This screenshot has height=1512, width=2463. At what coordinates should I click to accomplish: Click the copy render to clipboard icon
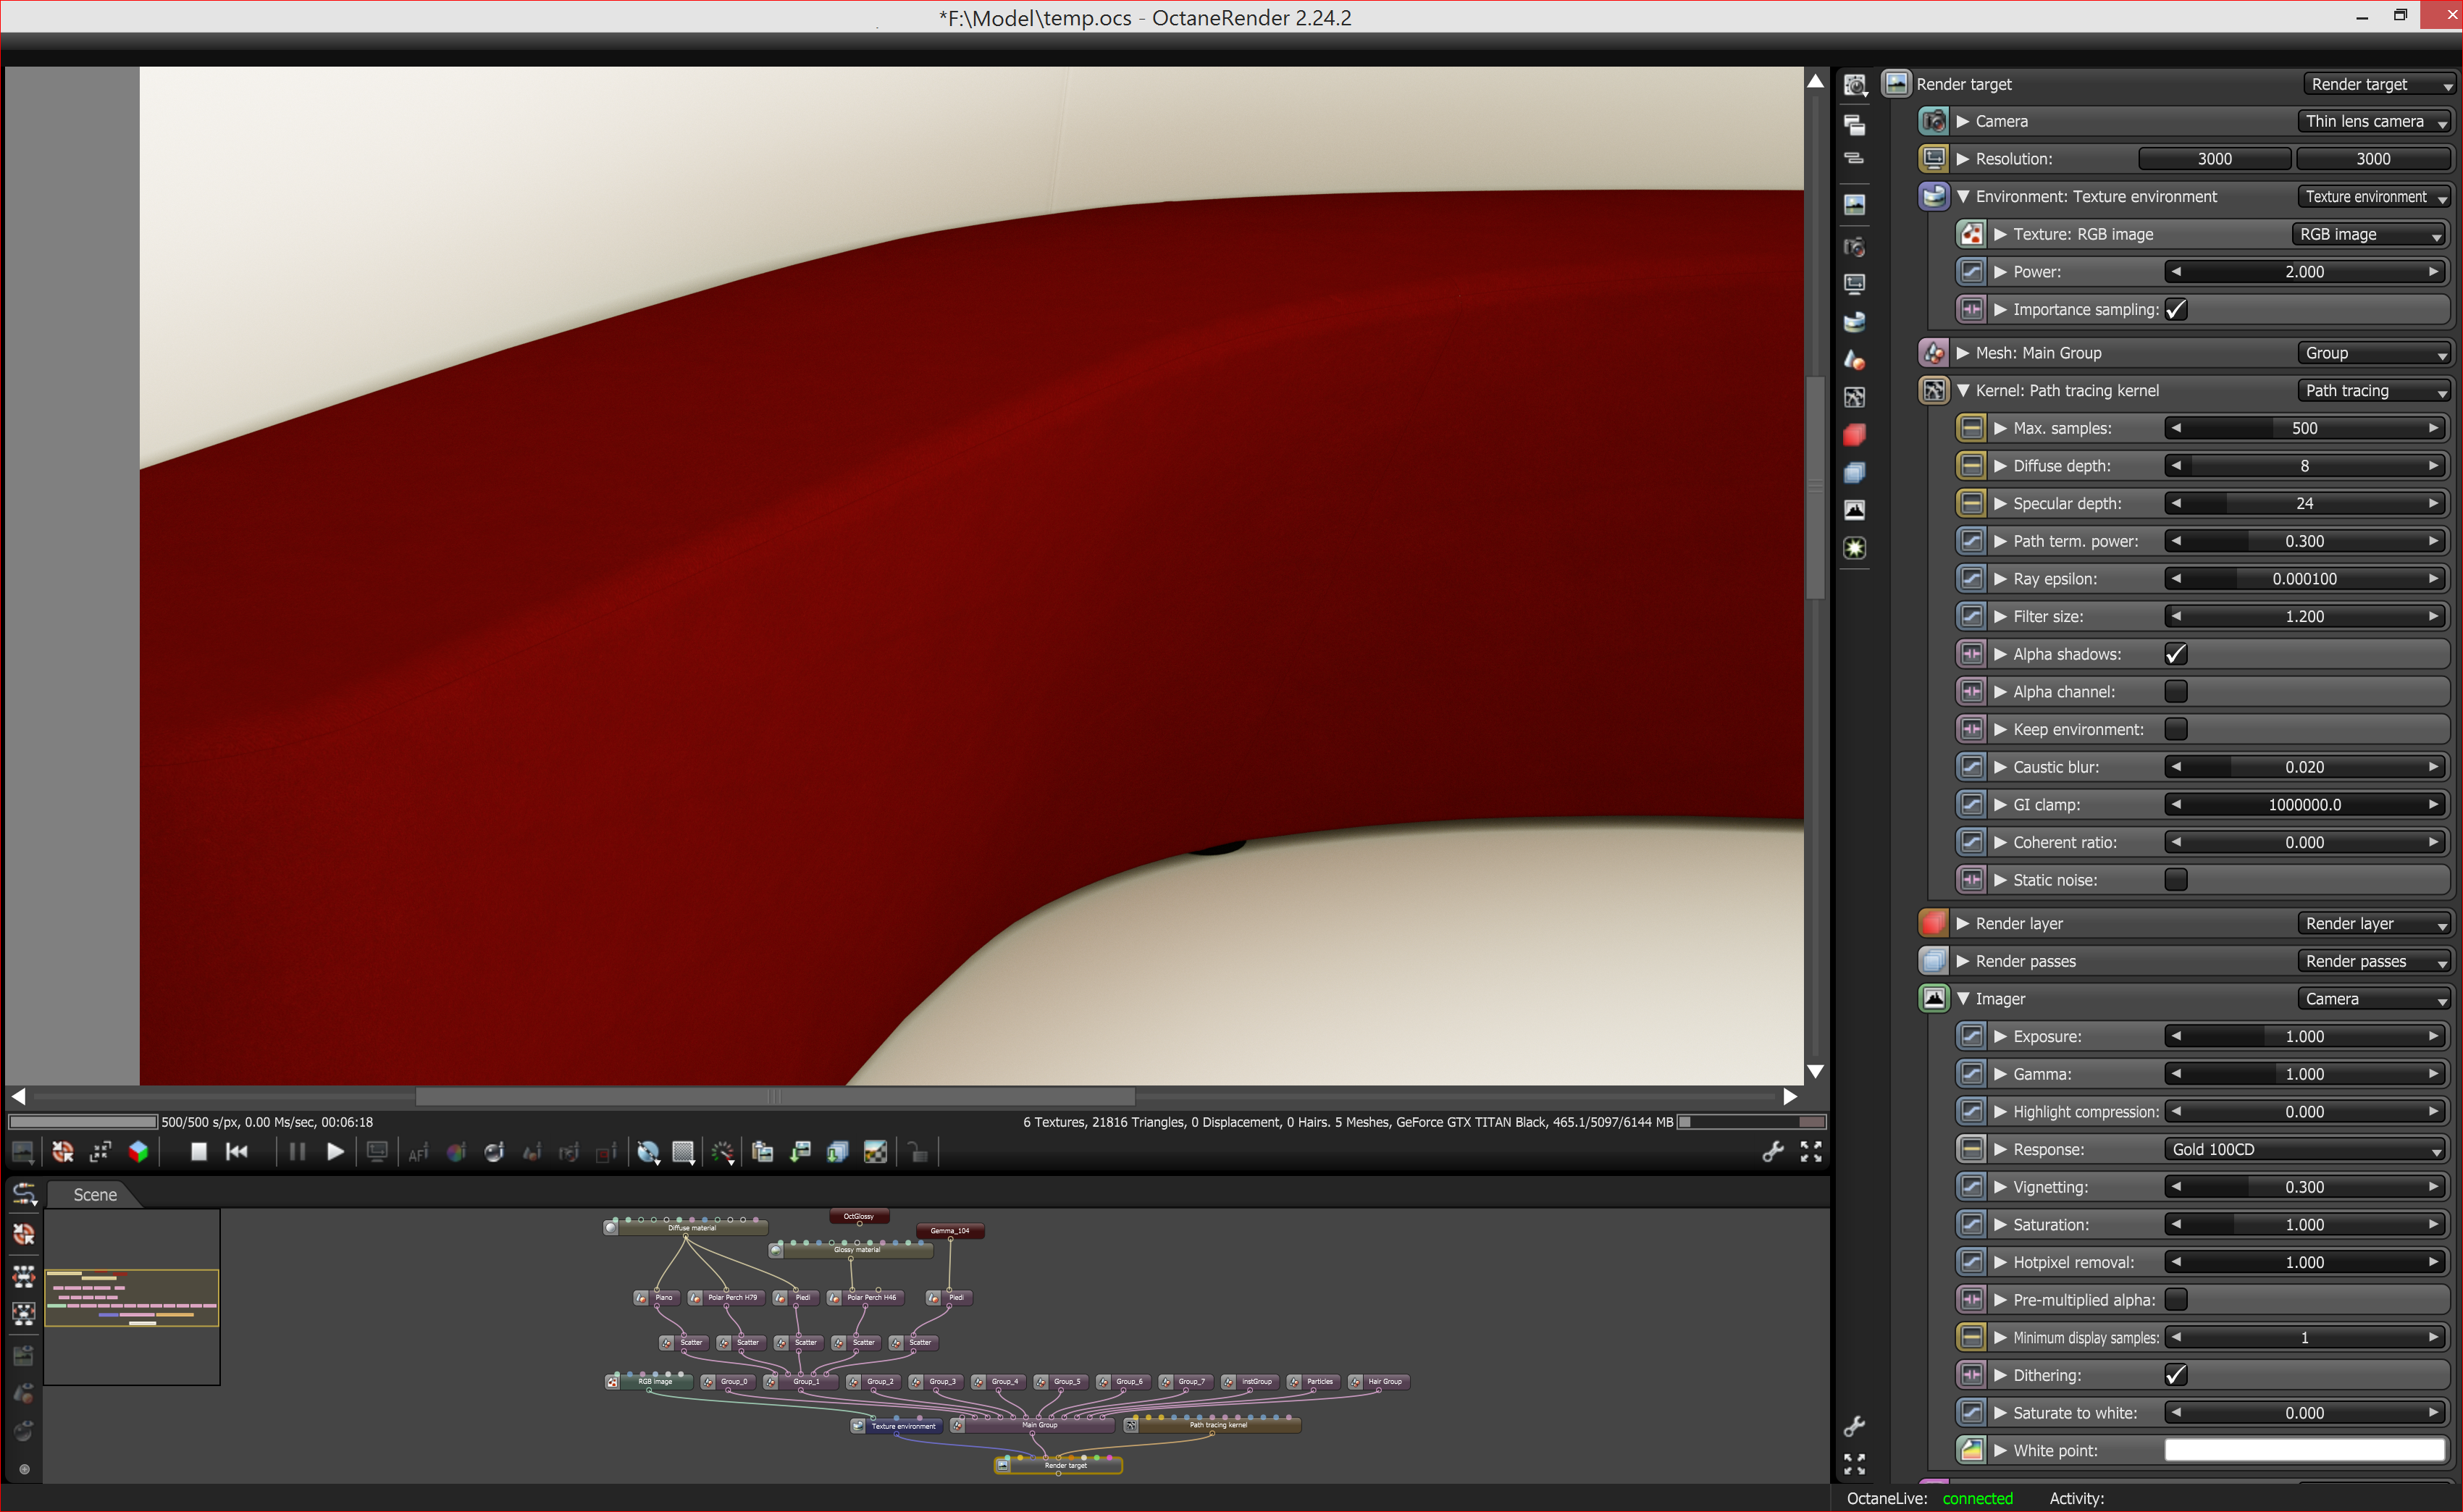(762, 1152)
